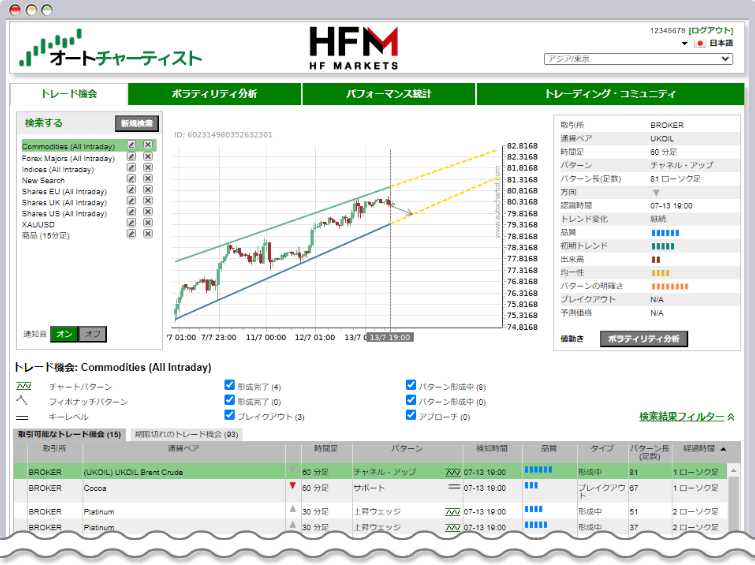Screen dimensions: 755x565
Task: Uncheck the パターン形成中 (8) checkbox
Action: point(411,386)
